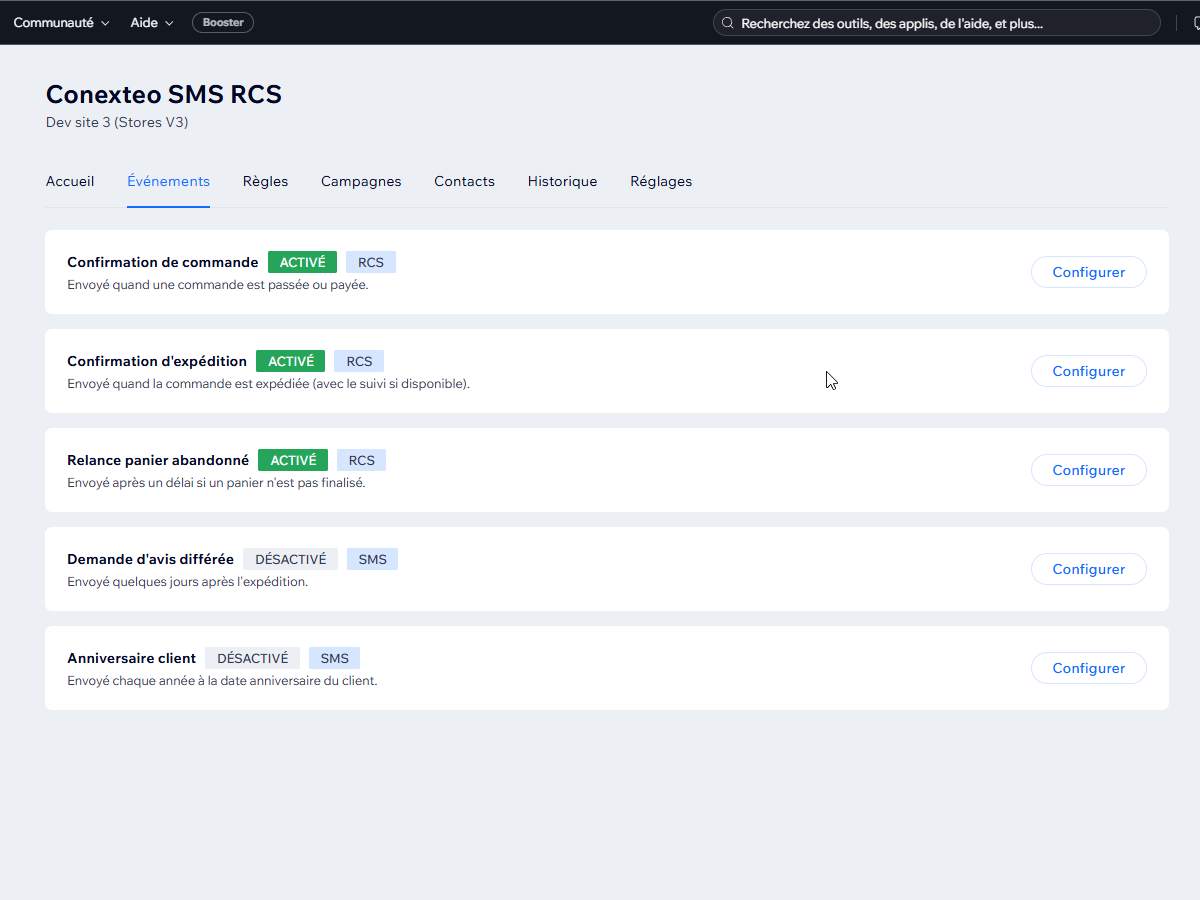Image resolution: width=1200 pixels, height=900 pixels.
Task: Configure Confirmation d'expédition event
Action: click(x=1088, y=371)
